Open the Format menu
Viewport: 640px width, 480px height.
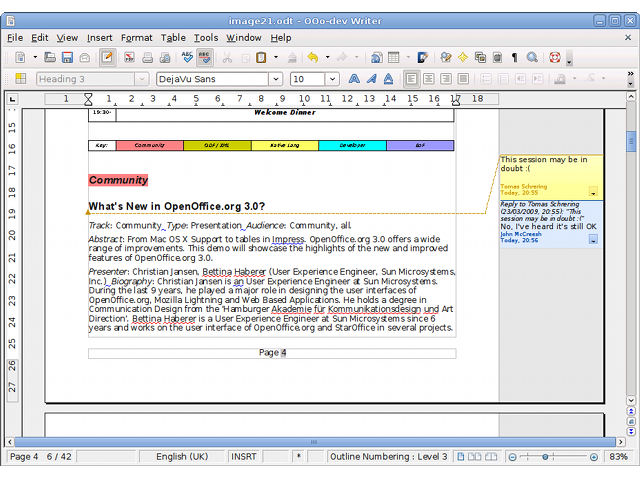point(136,38)
